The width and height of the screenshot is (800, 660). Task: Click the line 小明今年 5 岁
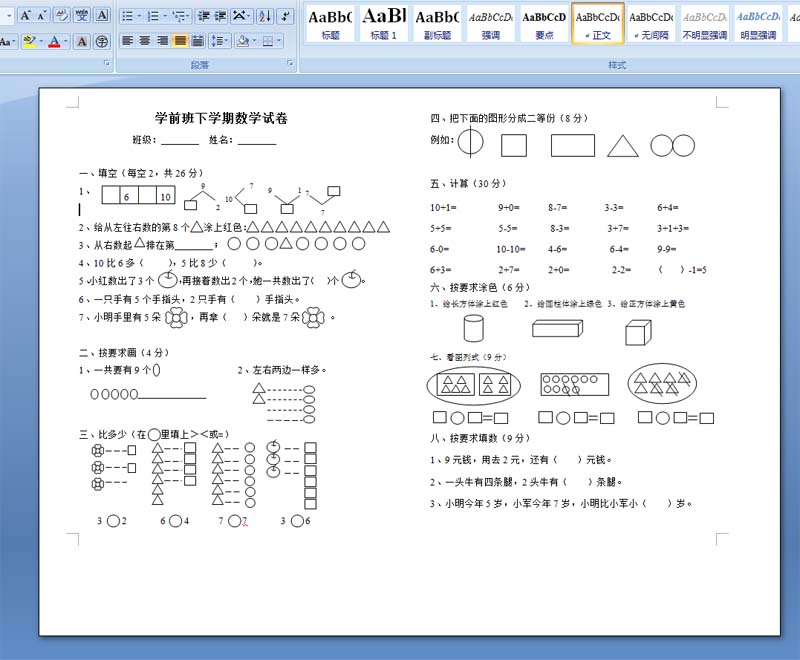561,504
